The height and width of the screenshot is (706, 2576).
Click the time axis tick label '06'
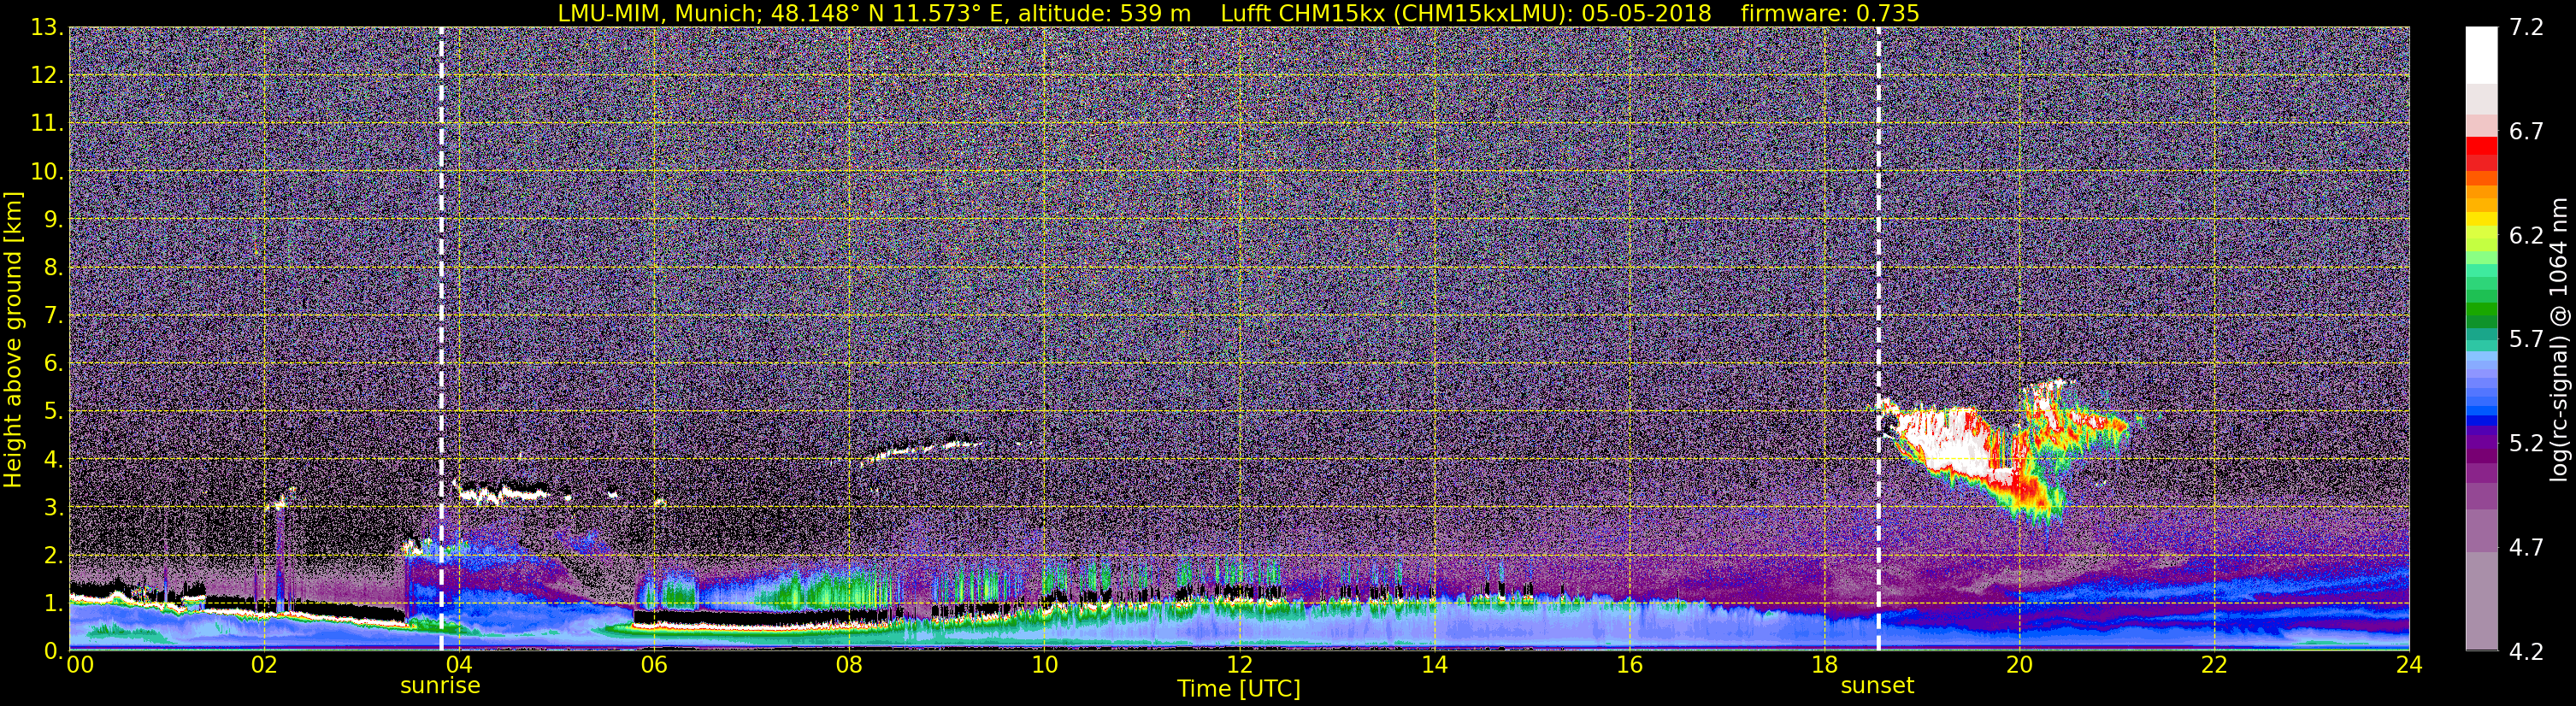click(653, 665)
